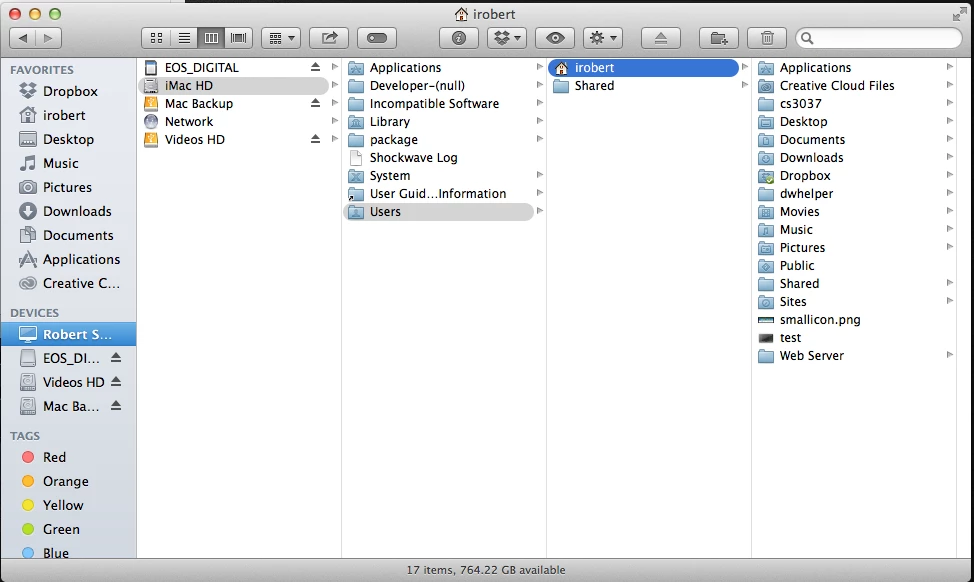Eject Mac Backup in the first column
This screenshot has width=974, height=582.
[316, 103]
